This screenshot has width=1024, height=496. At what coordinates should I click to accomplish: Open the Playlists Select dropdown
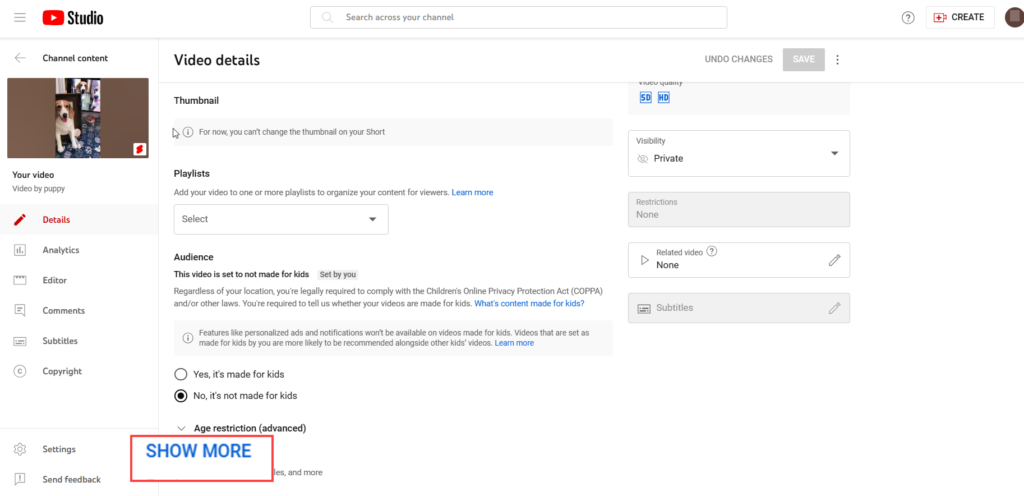pos(281,219)
